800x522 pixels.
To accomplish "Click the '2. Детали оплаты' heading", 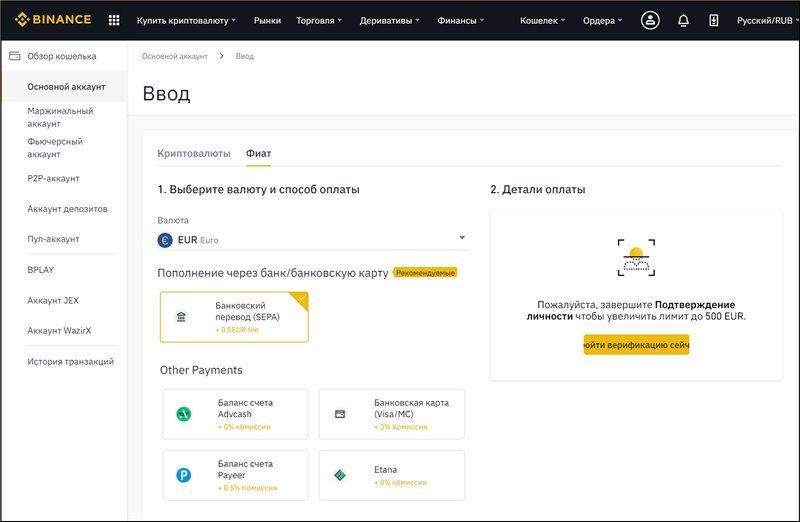I will (538, 189).
